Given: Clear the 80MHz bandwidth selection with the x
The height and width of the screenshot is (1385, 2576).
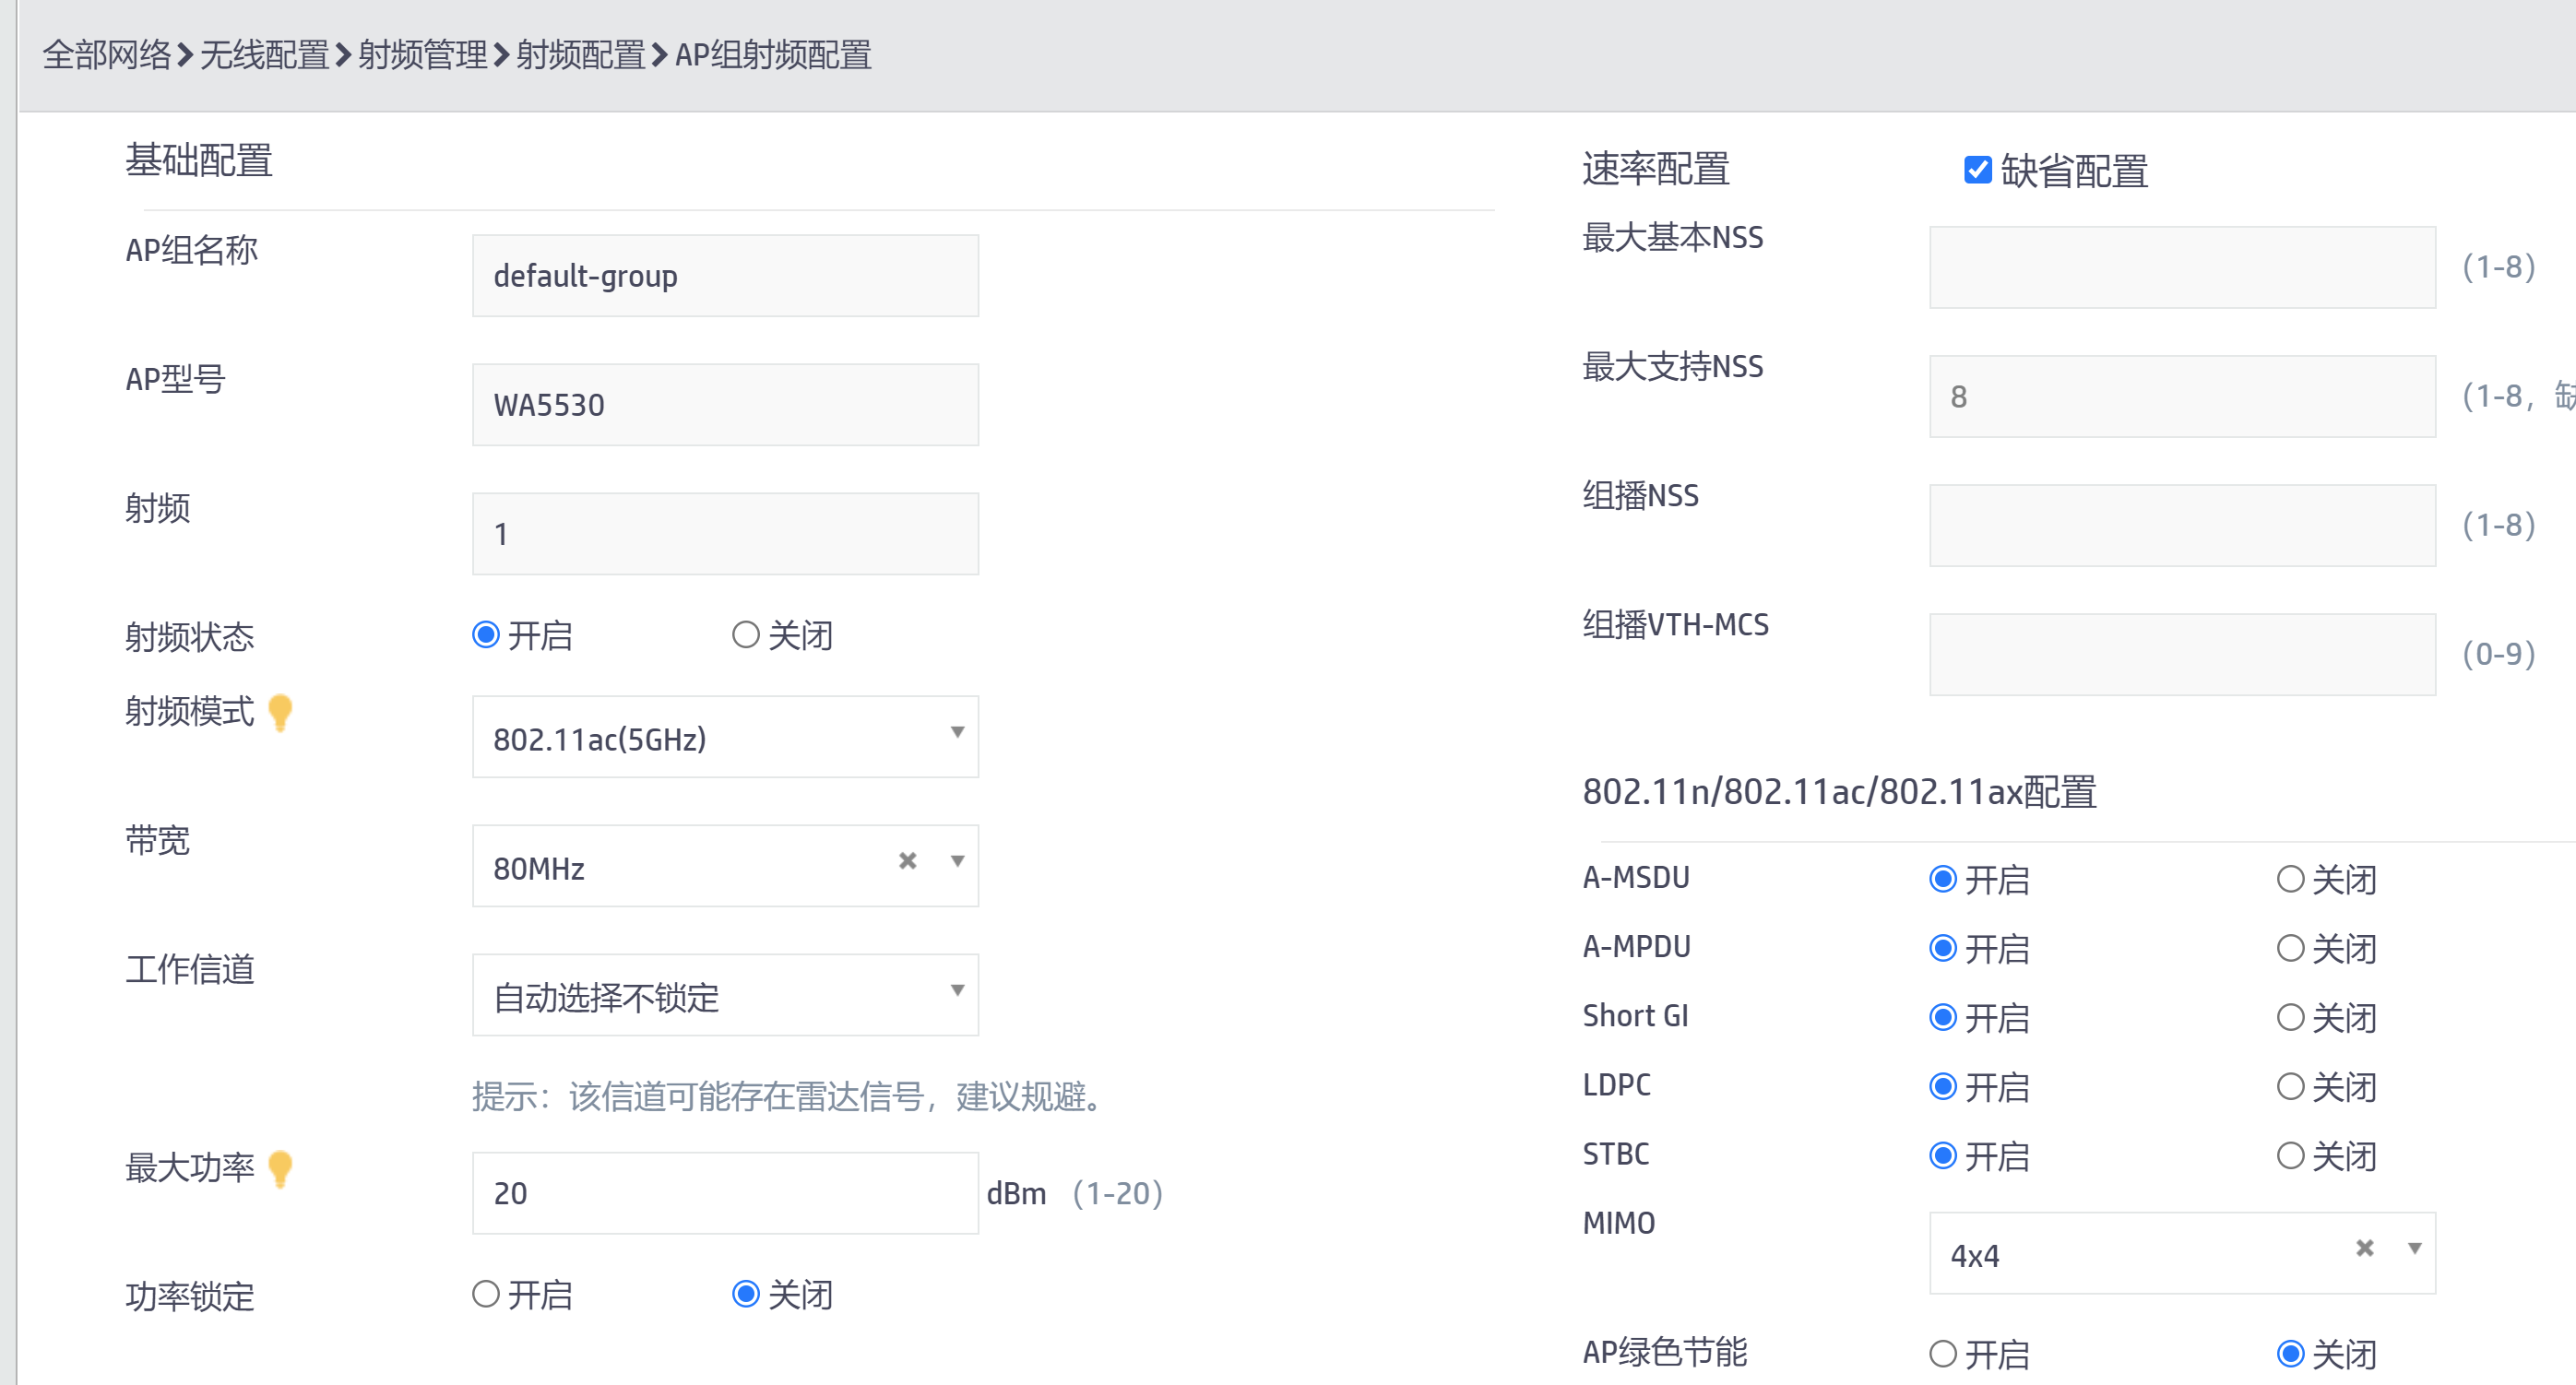Looking at the screenshot, I should click(x=907, y=861).
